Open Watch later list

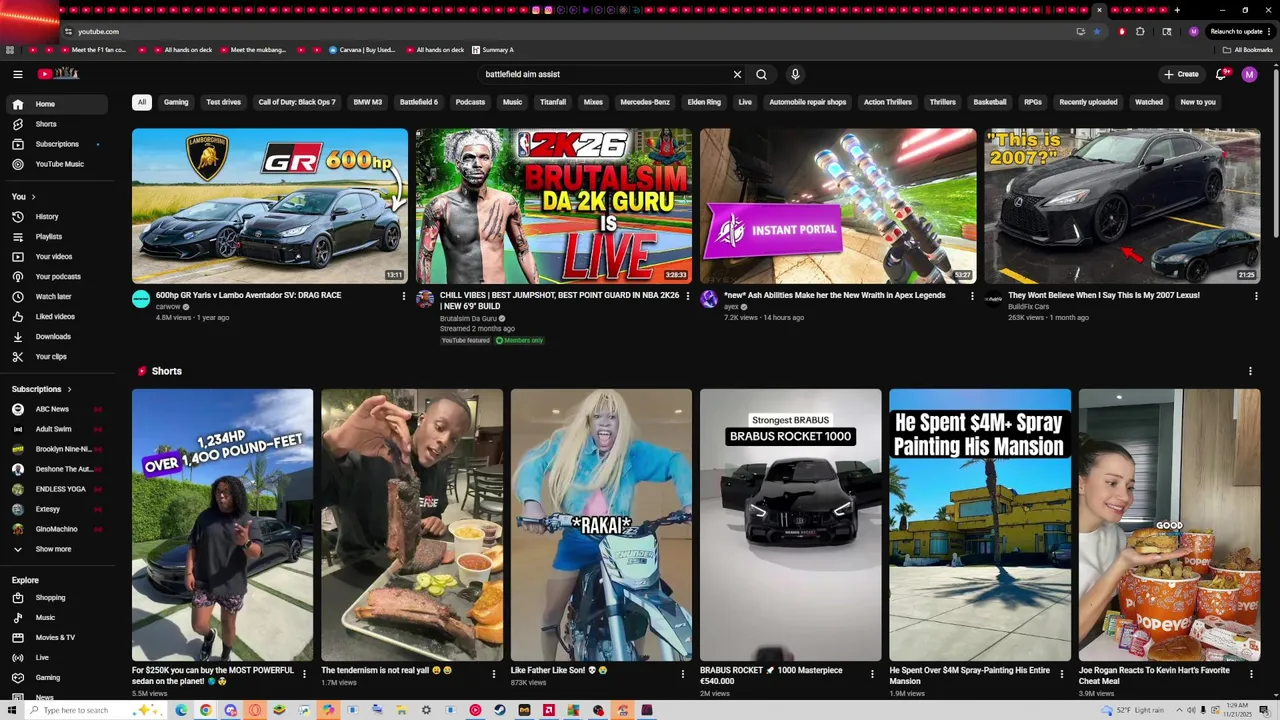click(x=56, y=297)
